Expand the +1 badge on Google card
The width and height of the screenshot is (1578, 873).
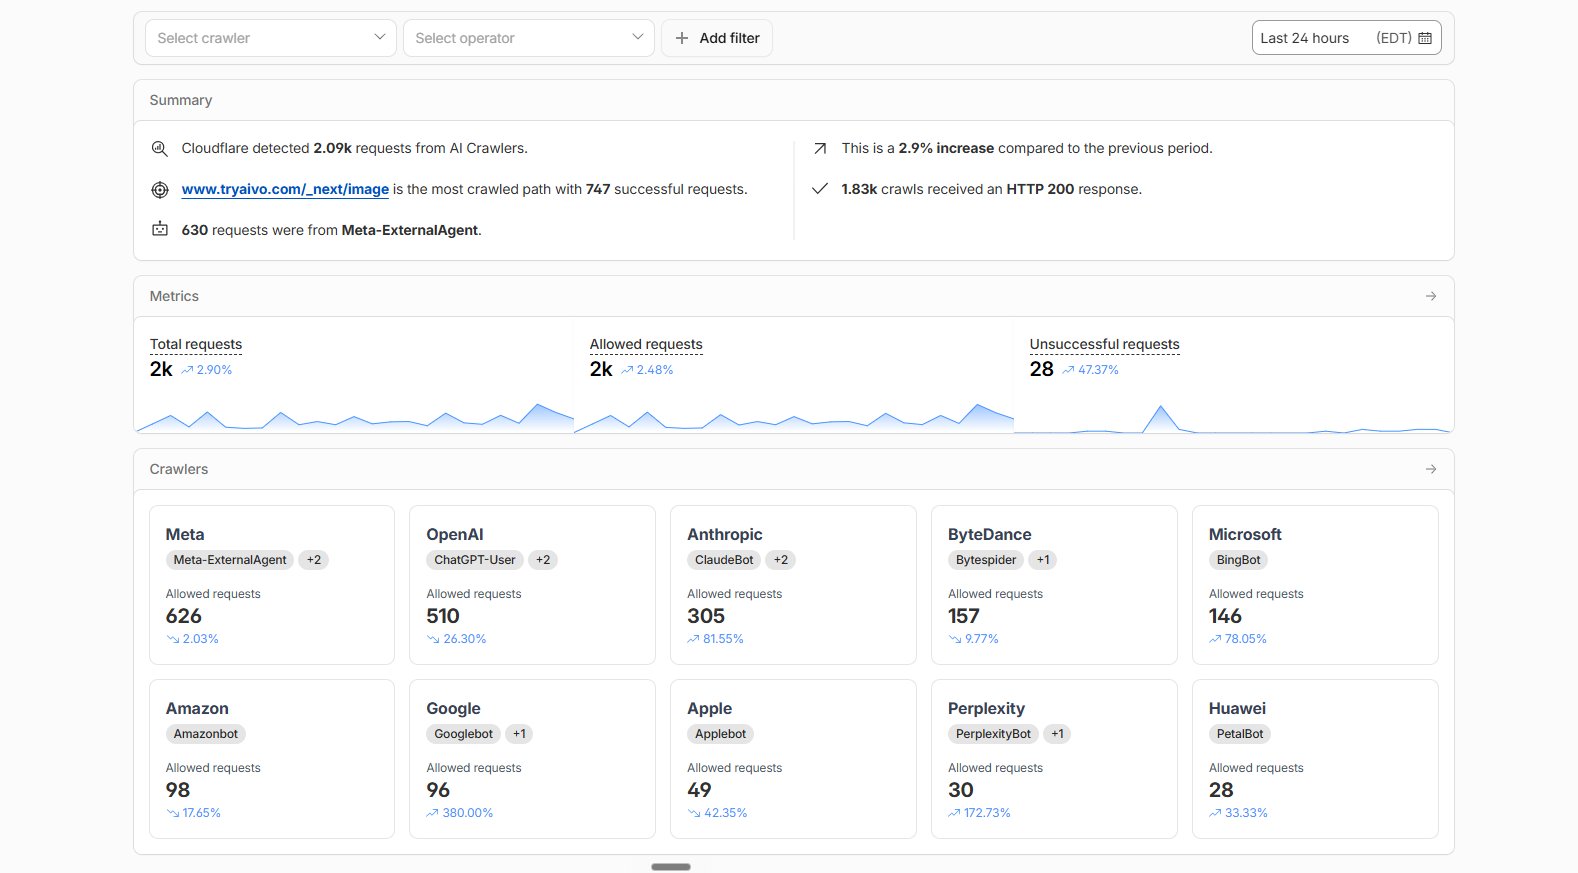[519, 734]
